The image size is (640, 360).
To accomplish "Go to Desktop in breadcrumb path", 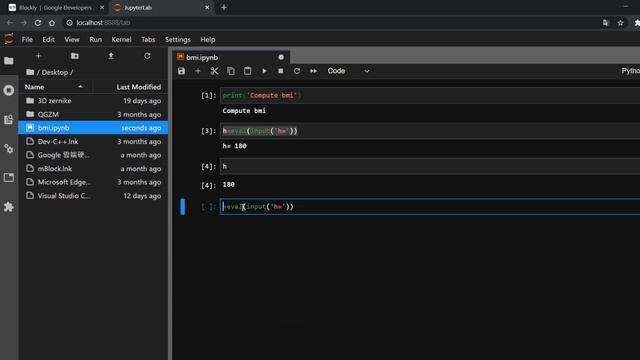I will (x=55, y=72).
